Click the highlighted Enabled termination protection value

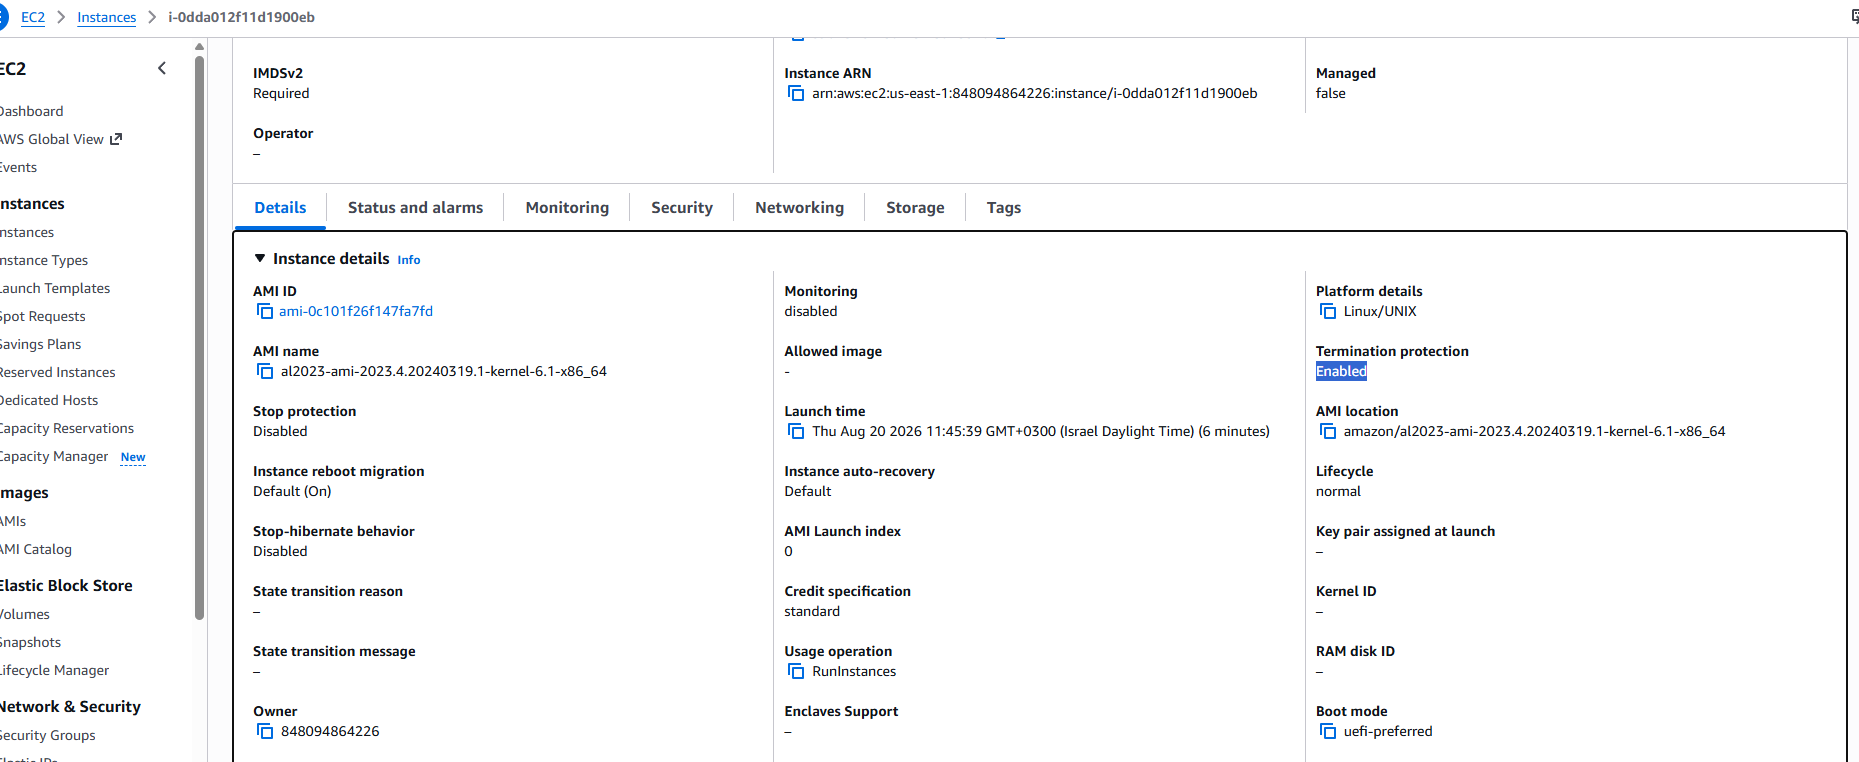[1341, 371]
